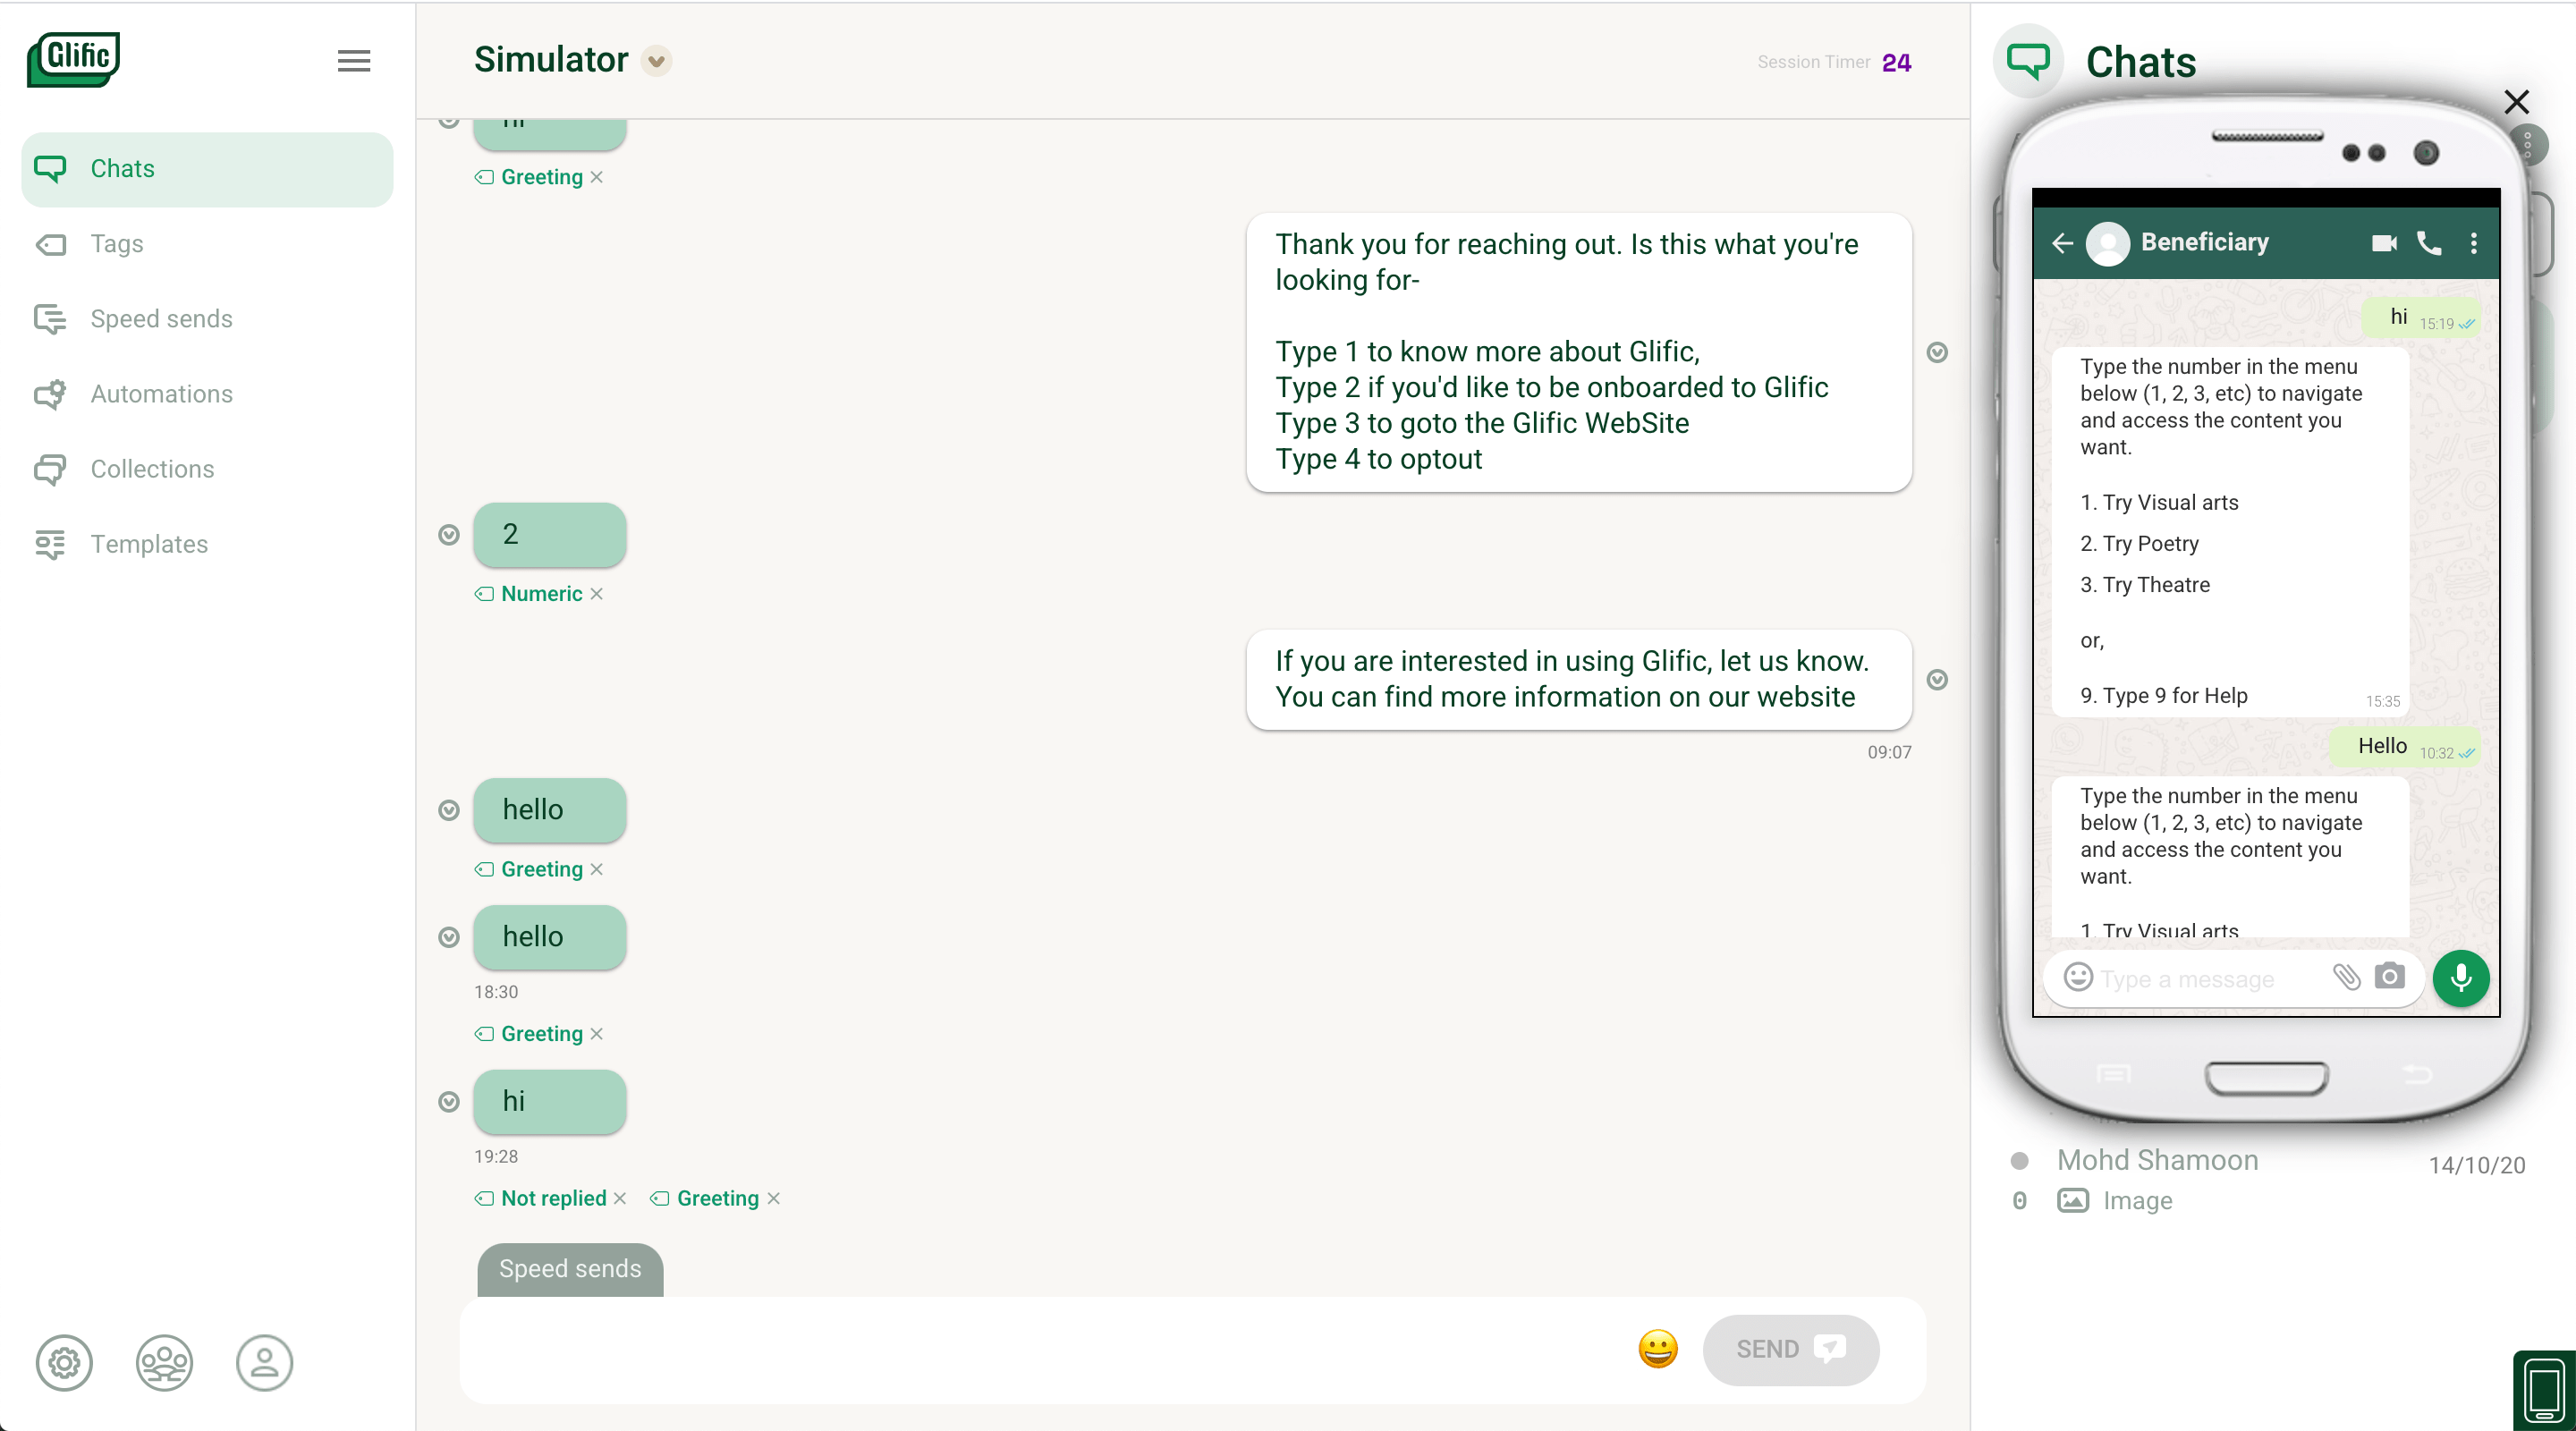Tap the green microphone button in simulator

2461,978
